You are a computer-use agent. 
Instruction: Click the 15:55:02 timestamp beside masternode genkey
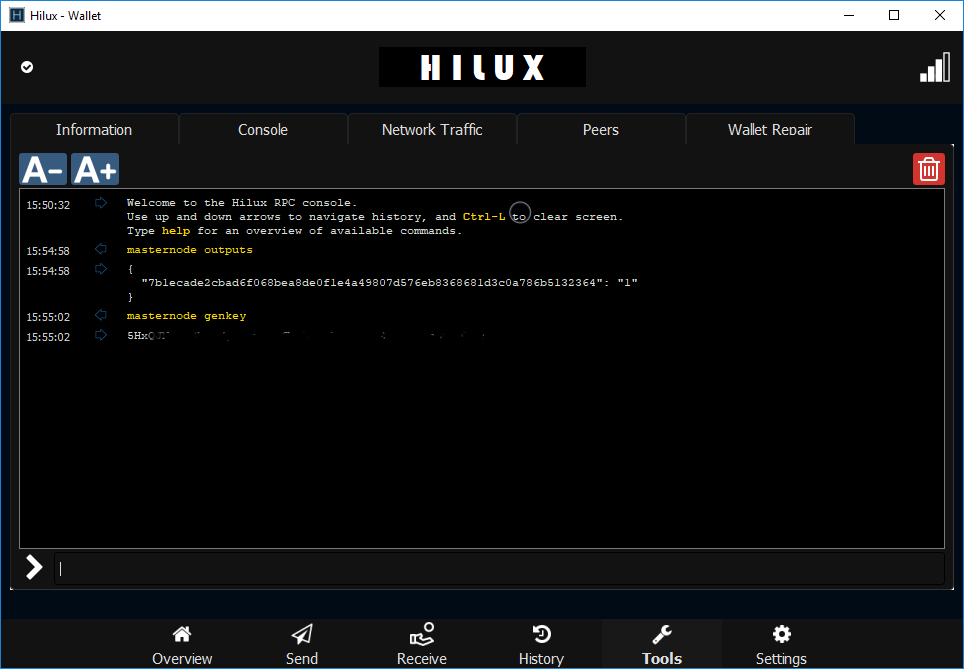48,317
